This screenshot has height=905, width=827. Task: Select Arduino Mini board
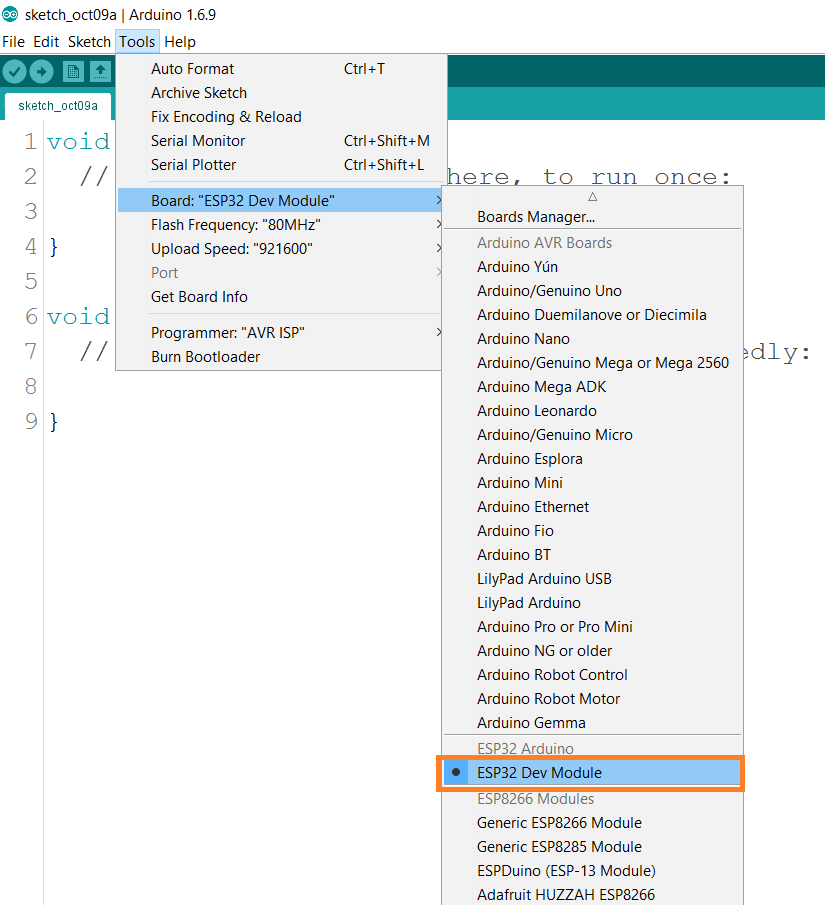point(593,483)
